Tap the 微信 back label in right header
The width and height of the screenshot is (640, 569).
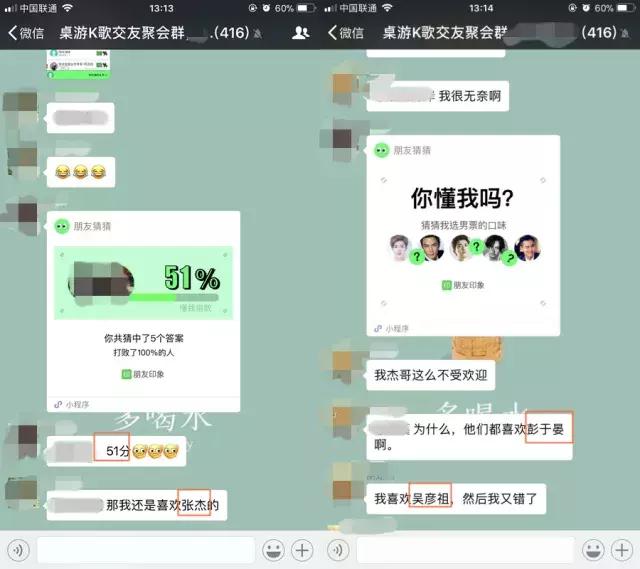point(351,33)
